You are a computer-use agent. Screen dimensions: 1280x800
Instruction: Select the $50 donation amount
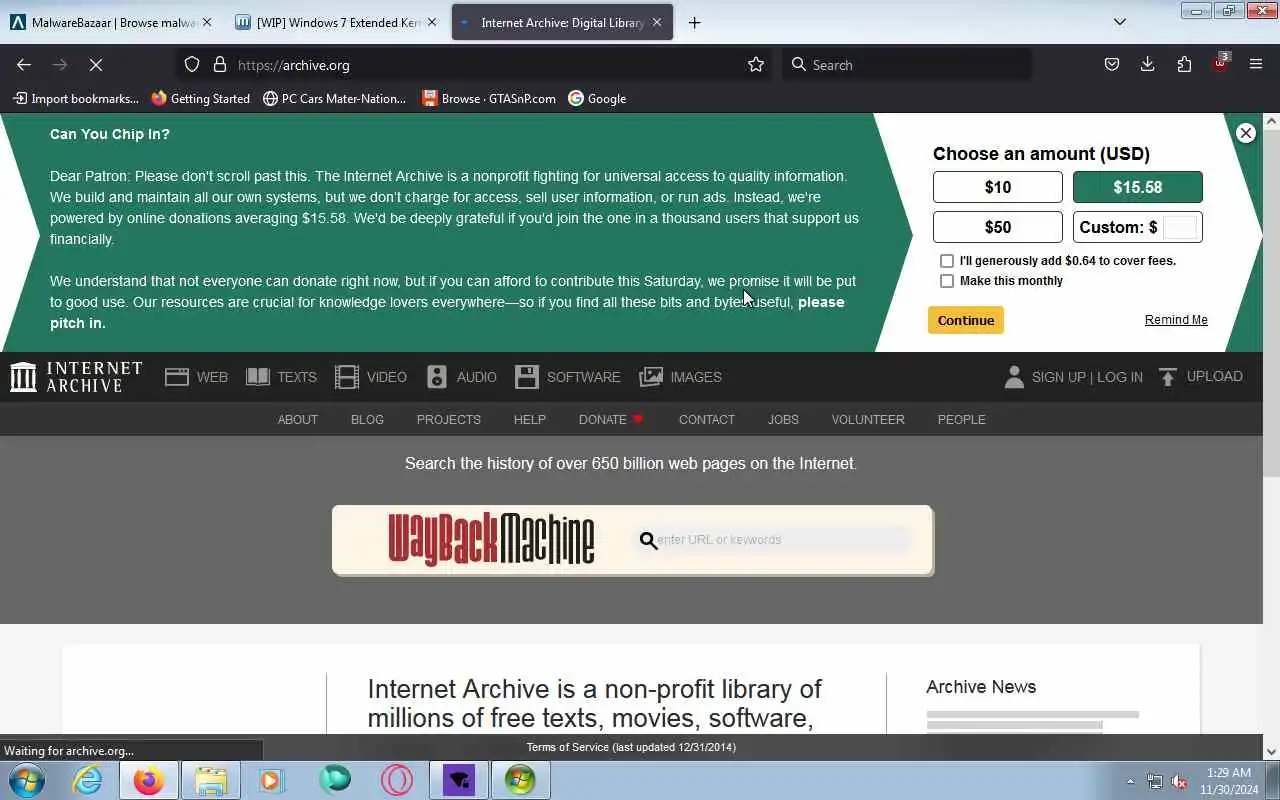[998, 227]
